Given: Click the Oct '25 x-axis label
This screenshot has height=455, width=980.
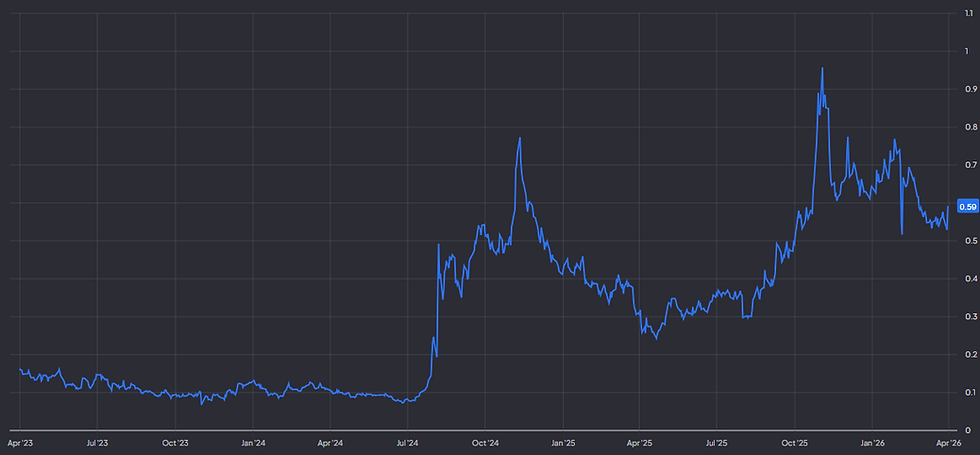Looking at the screenshot, I should point(795,443).
